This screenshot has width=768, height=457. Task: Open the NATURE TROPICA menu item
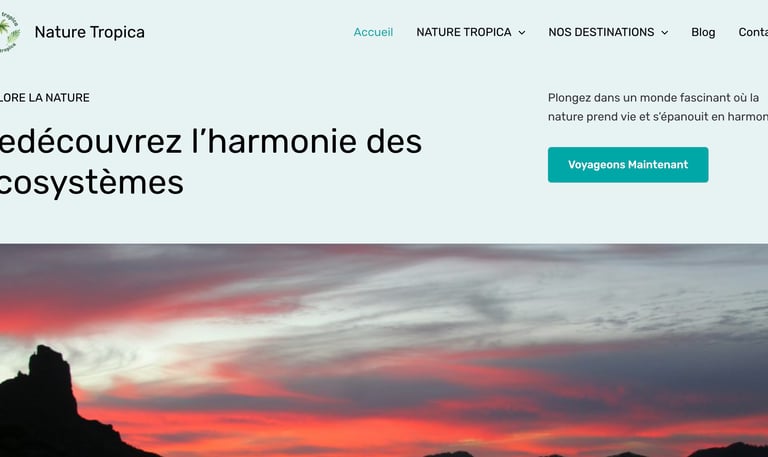(464, 32)
